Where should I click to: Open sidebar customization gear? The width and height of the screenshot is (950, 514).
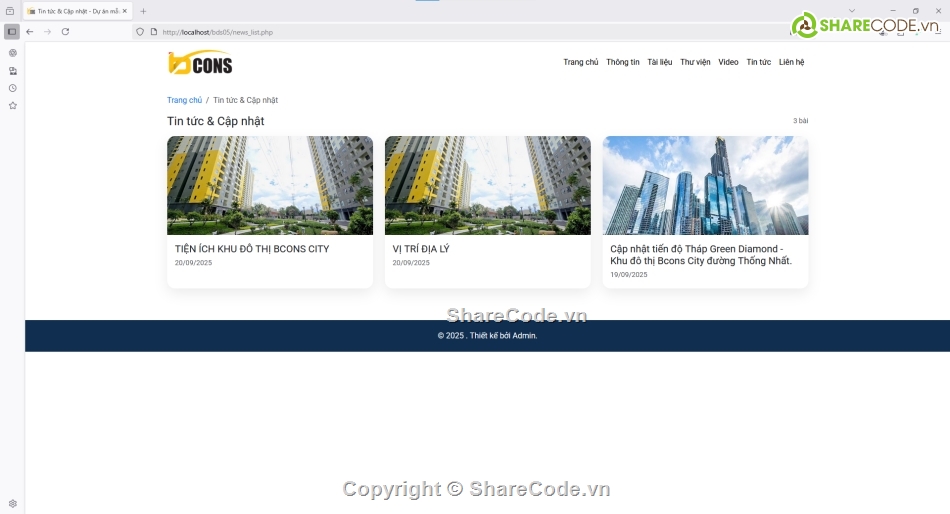pyautogui.click(x=13, y=504)
